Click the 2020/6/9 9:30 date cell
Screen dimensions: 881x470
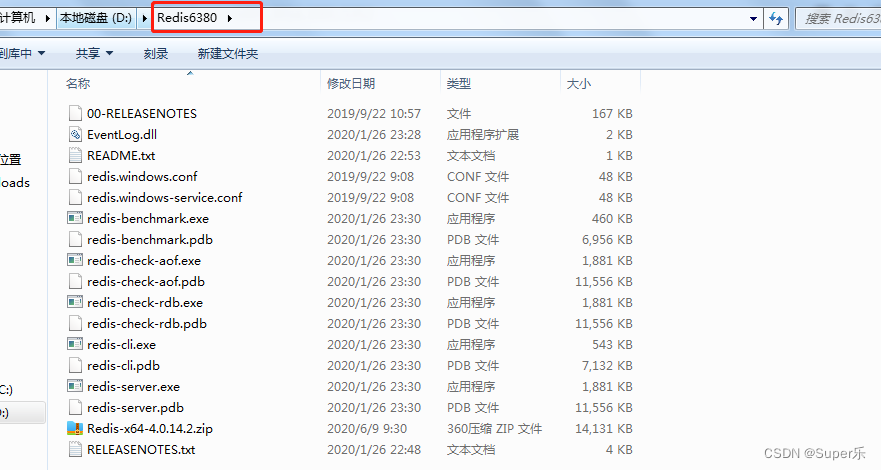367,428
